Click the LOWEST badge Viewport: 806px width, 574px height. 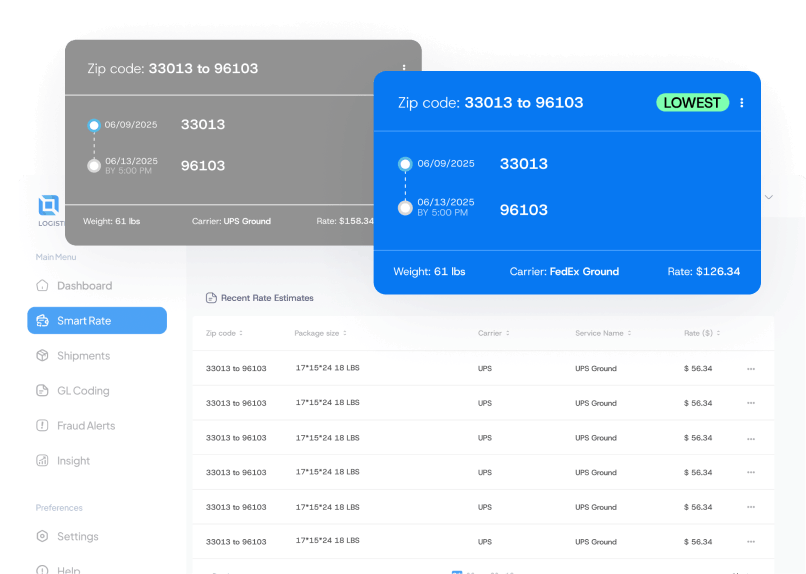pos(692,103)
